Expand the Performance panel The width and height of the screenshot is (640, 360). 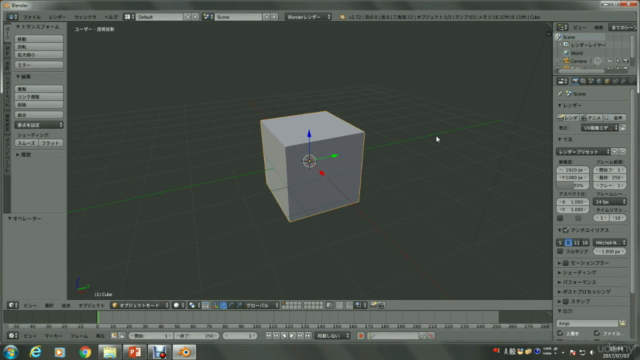pyautogui.click(x=578, y=282)
